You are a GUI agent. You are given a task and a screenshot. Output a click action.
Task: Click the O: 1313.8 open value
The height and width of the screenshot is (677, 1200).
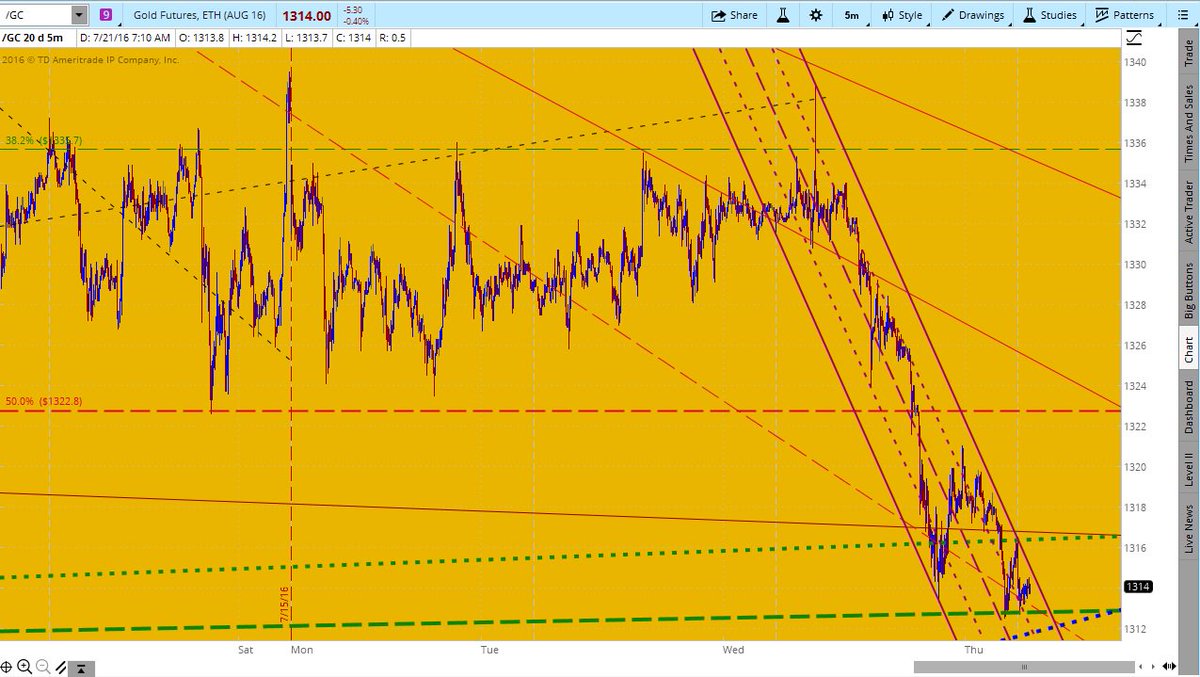[201, 38]
